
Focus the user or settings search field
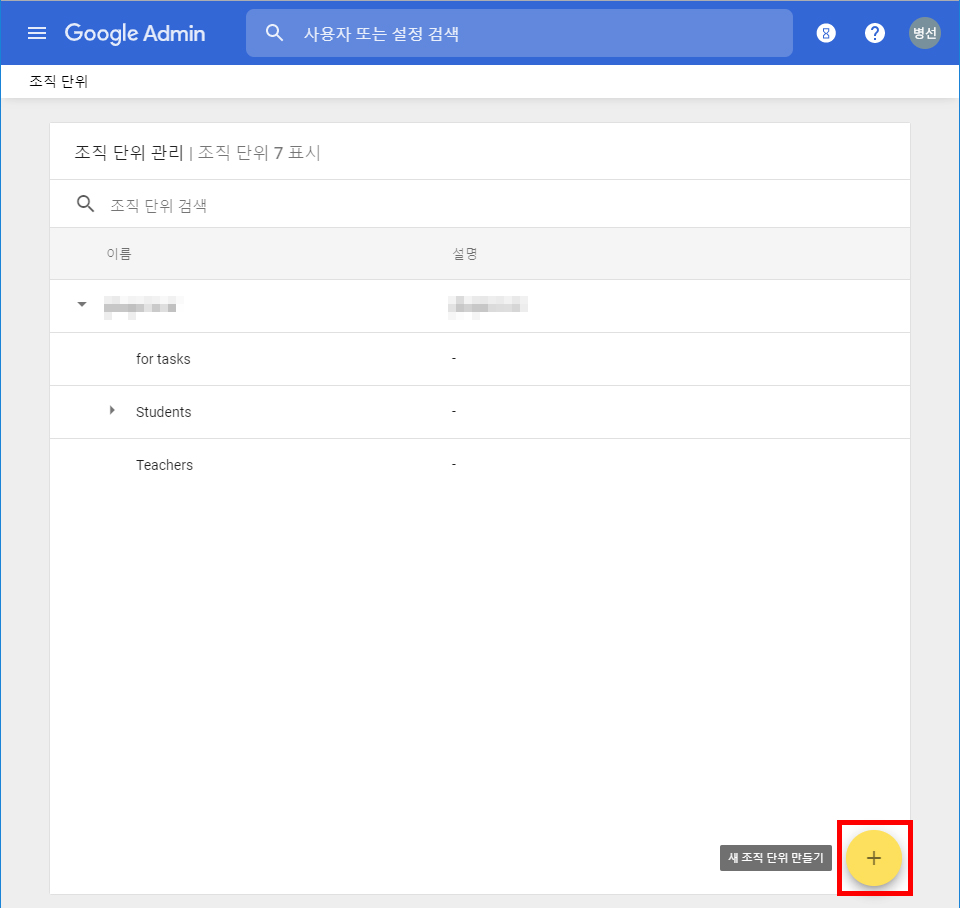click(x=519, y=33)
